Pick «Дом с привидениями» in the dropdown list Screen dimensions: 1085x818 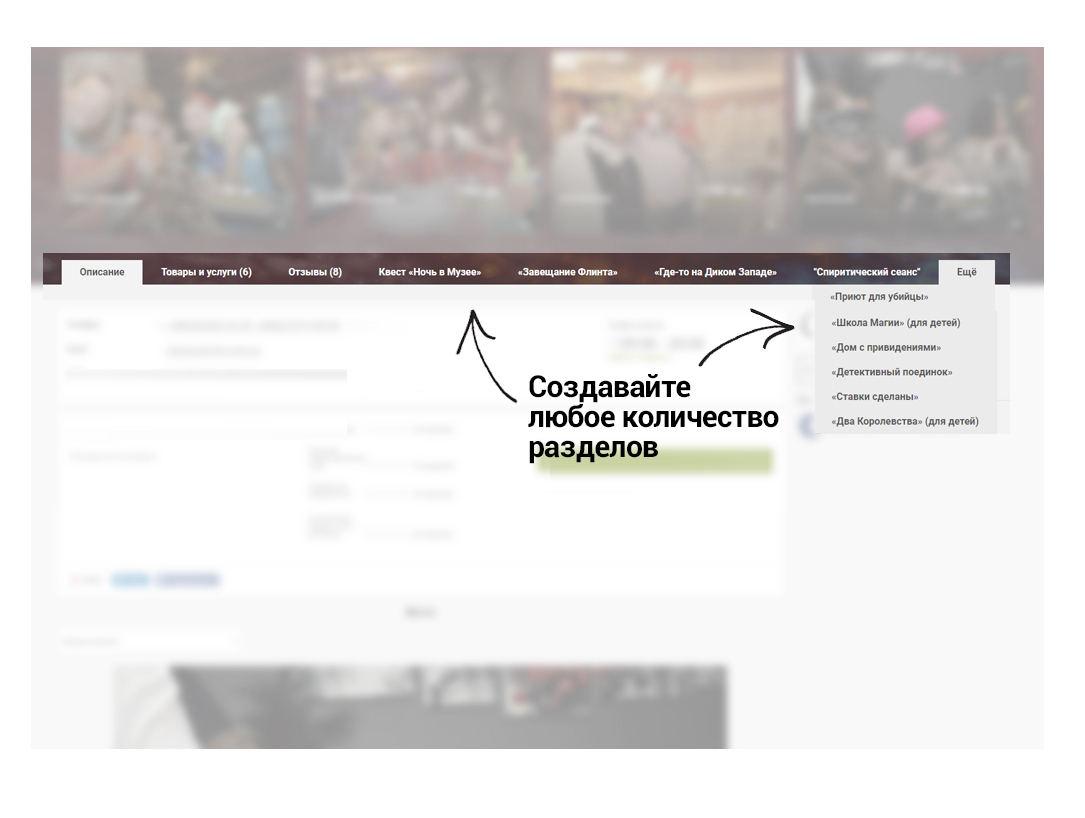click(x=886, y=348)
